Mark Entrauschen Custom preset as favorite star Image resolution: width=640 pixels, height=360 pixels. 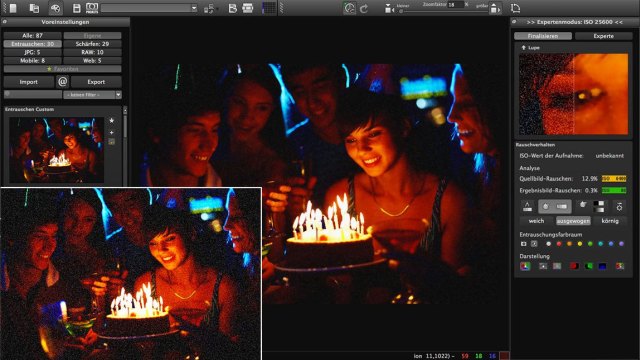[111, 120]
